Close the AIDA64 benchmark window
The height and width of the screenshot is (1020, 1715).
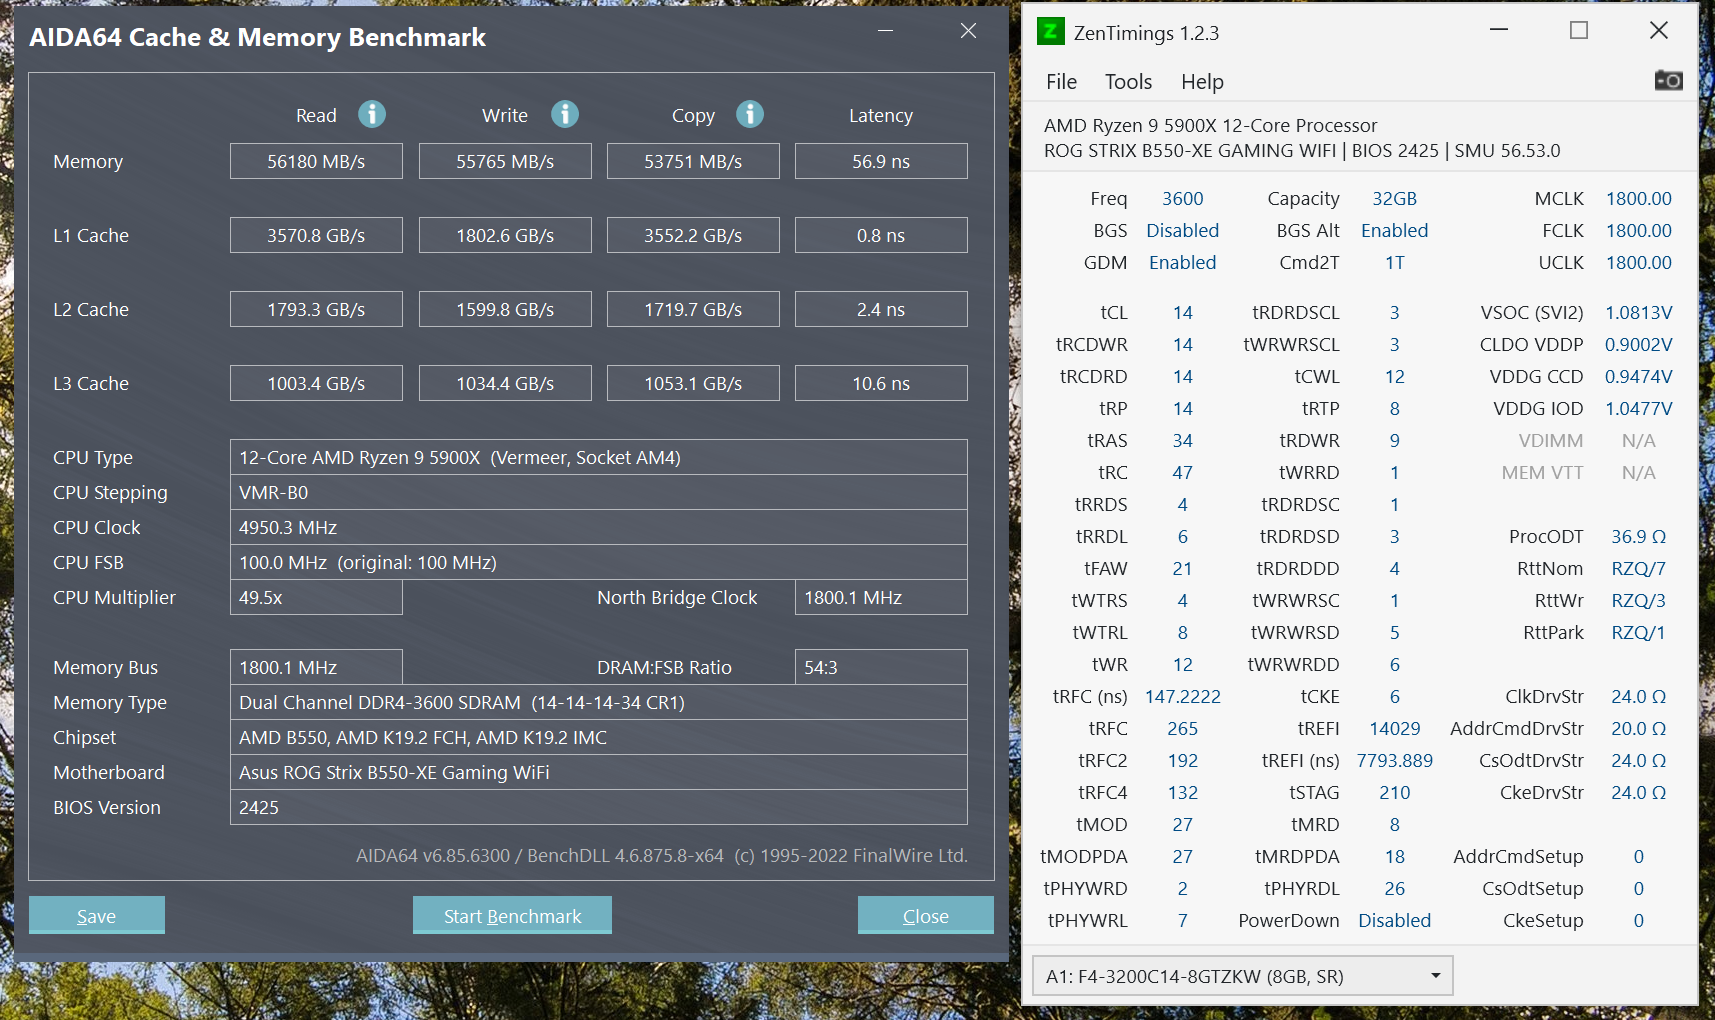pyautogui.click(x=968, y=31)
